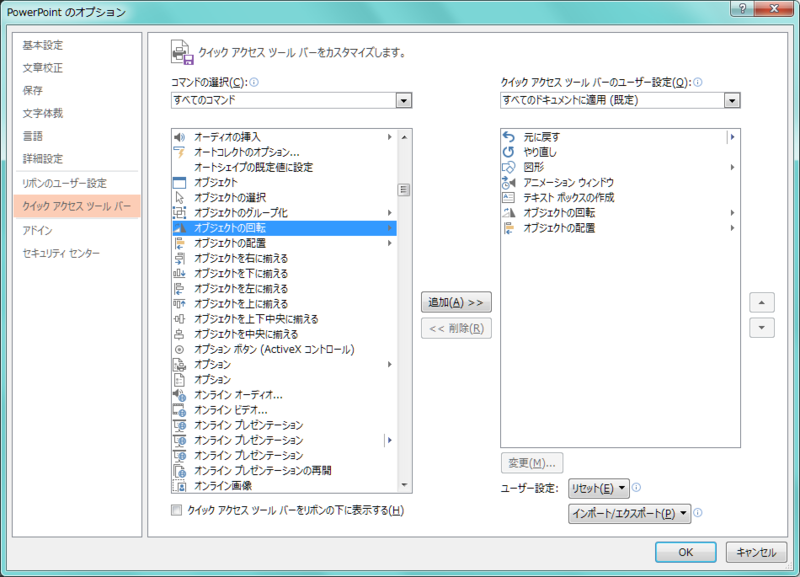Click the info icon next to リセット
Image resolution: width=800 pixels, height=577 pixels.
pos(636,488)
